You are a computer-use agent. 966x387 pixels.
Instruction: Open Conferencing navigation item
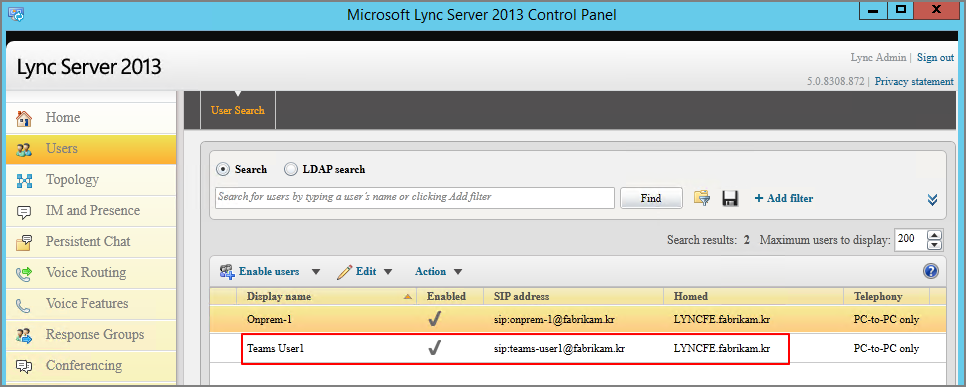(x=91, y=365)
